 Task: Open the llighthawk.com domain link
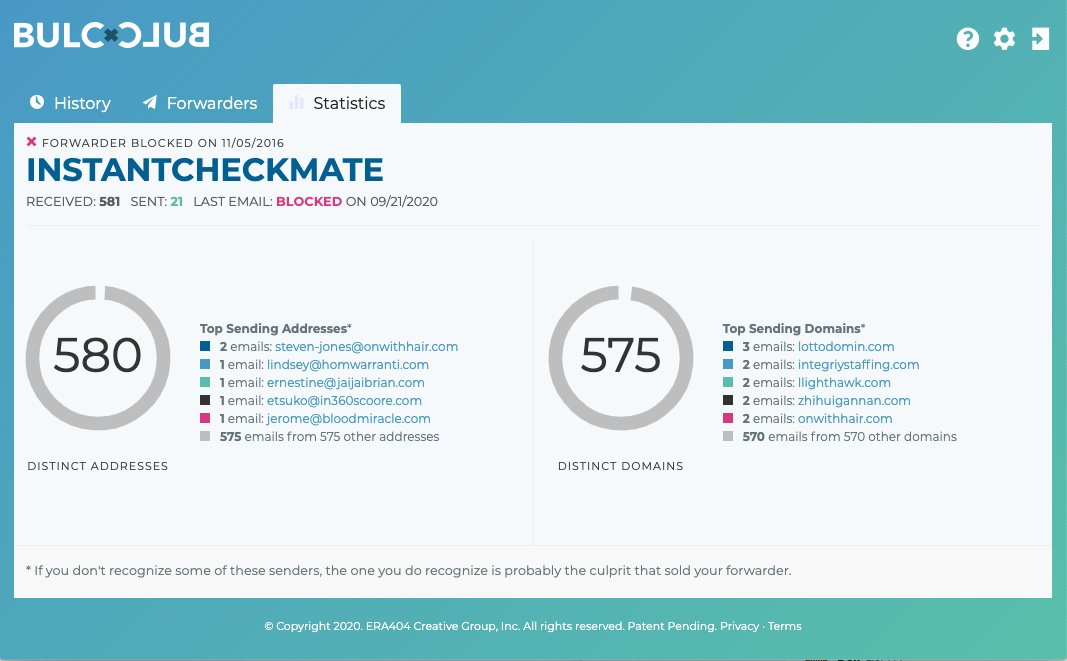[x=844, y=383]
